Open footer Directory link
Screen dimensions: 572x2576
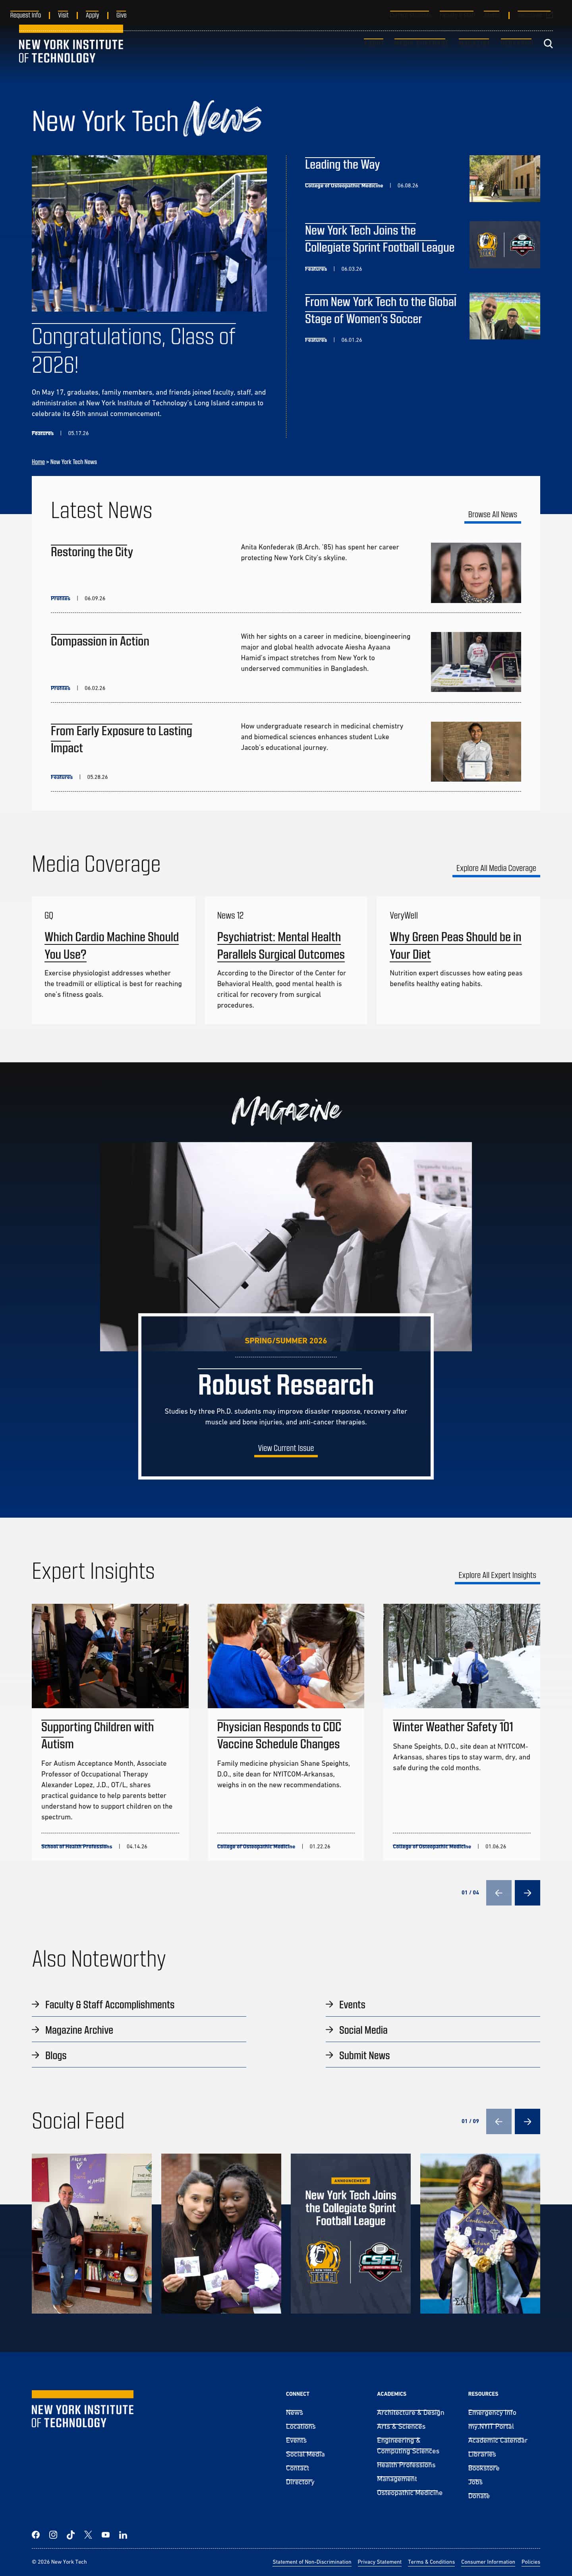point(300,2482)
